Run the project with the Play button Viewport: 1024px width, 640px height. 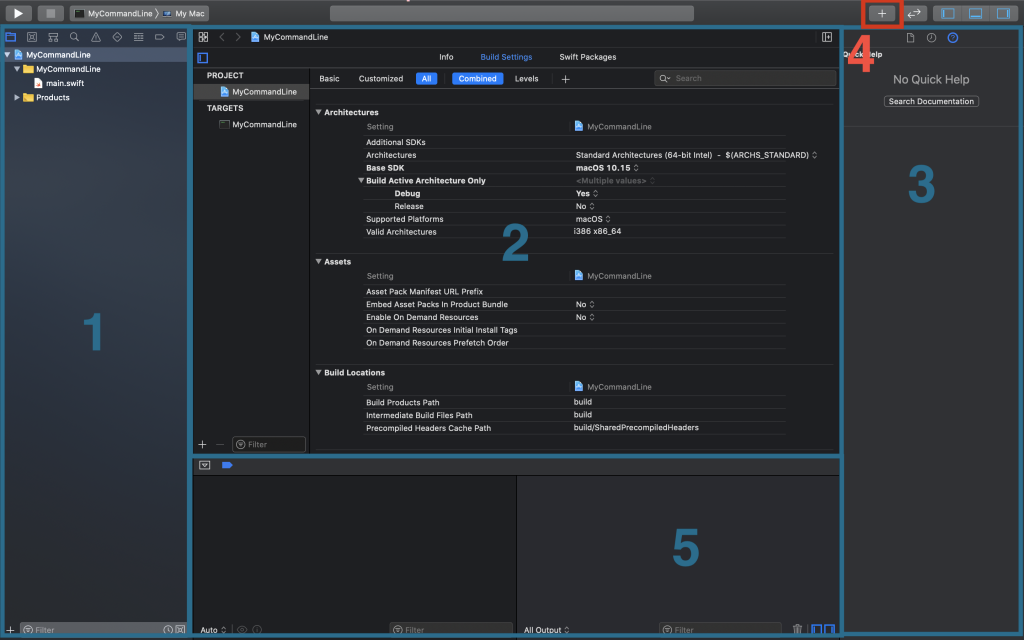18,13
